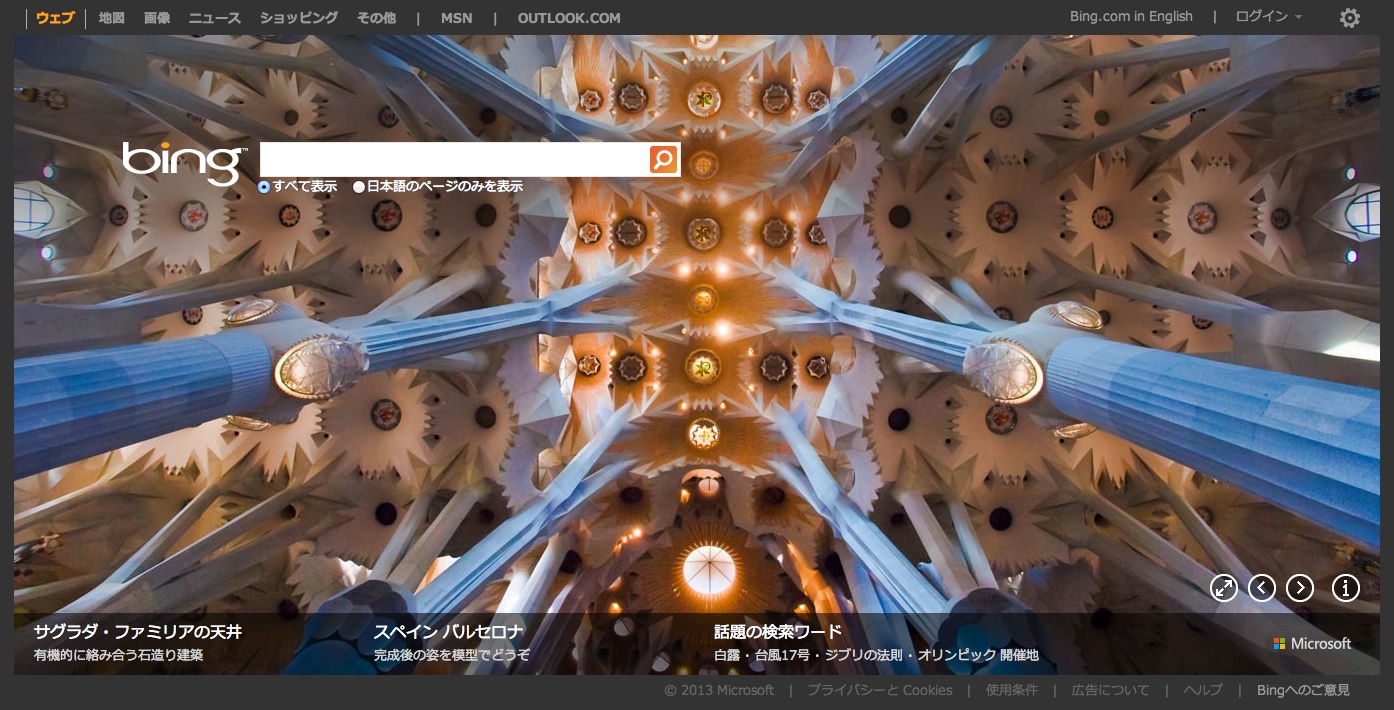Select the すべて表示 radio option
The image size is (1394, 710).
click(264, 187)
